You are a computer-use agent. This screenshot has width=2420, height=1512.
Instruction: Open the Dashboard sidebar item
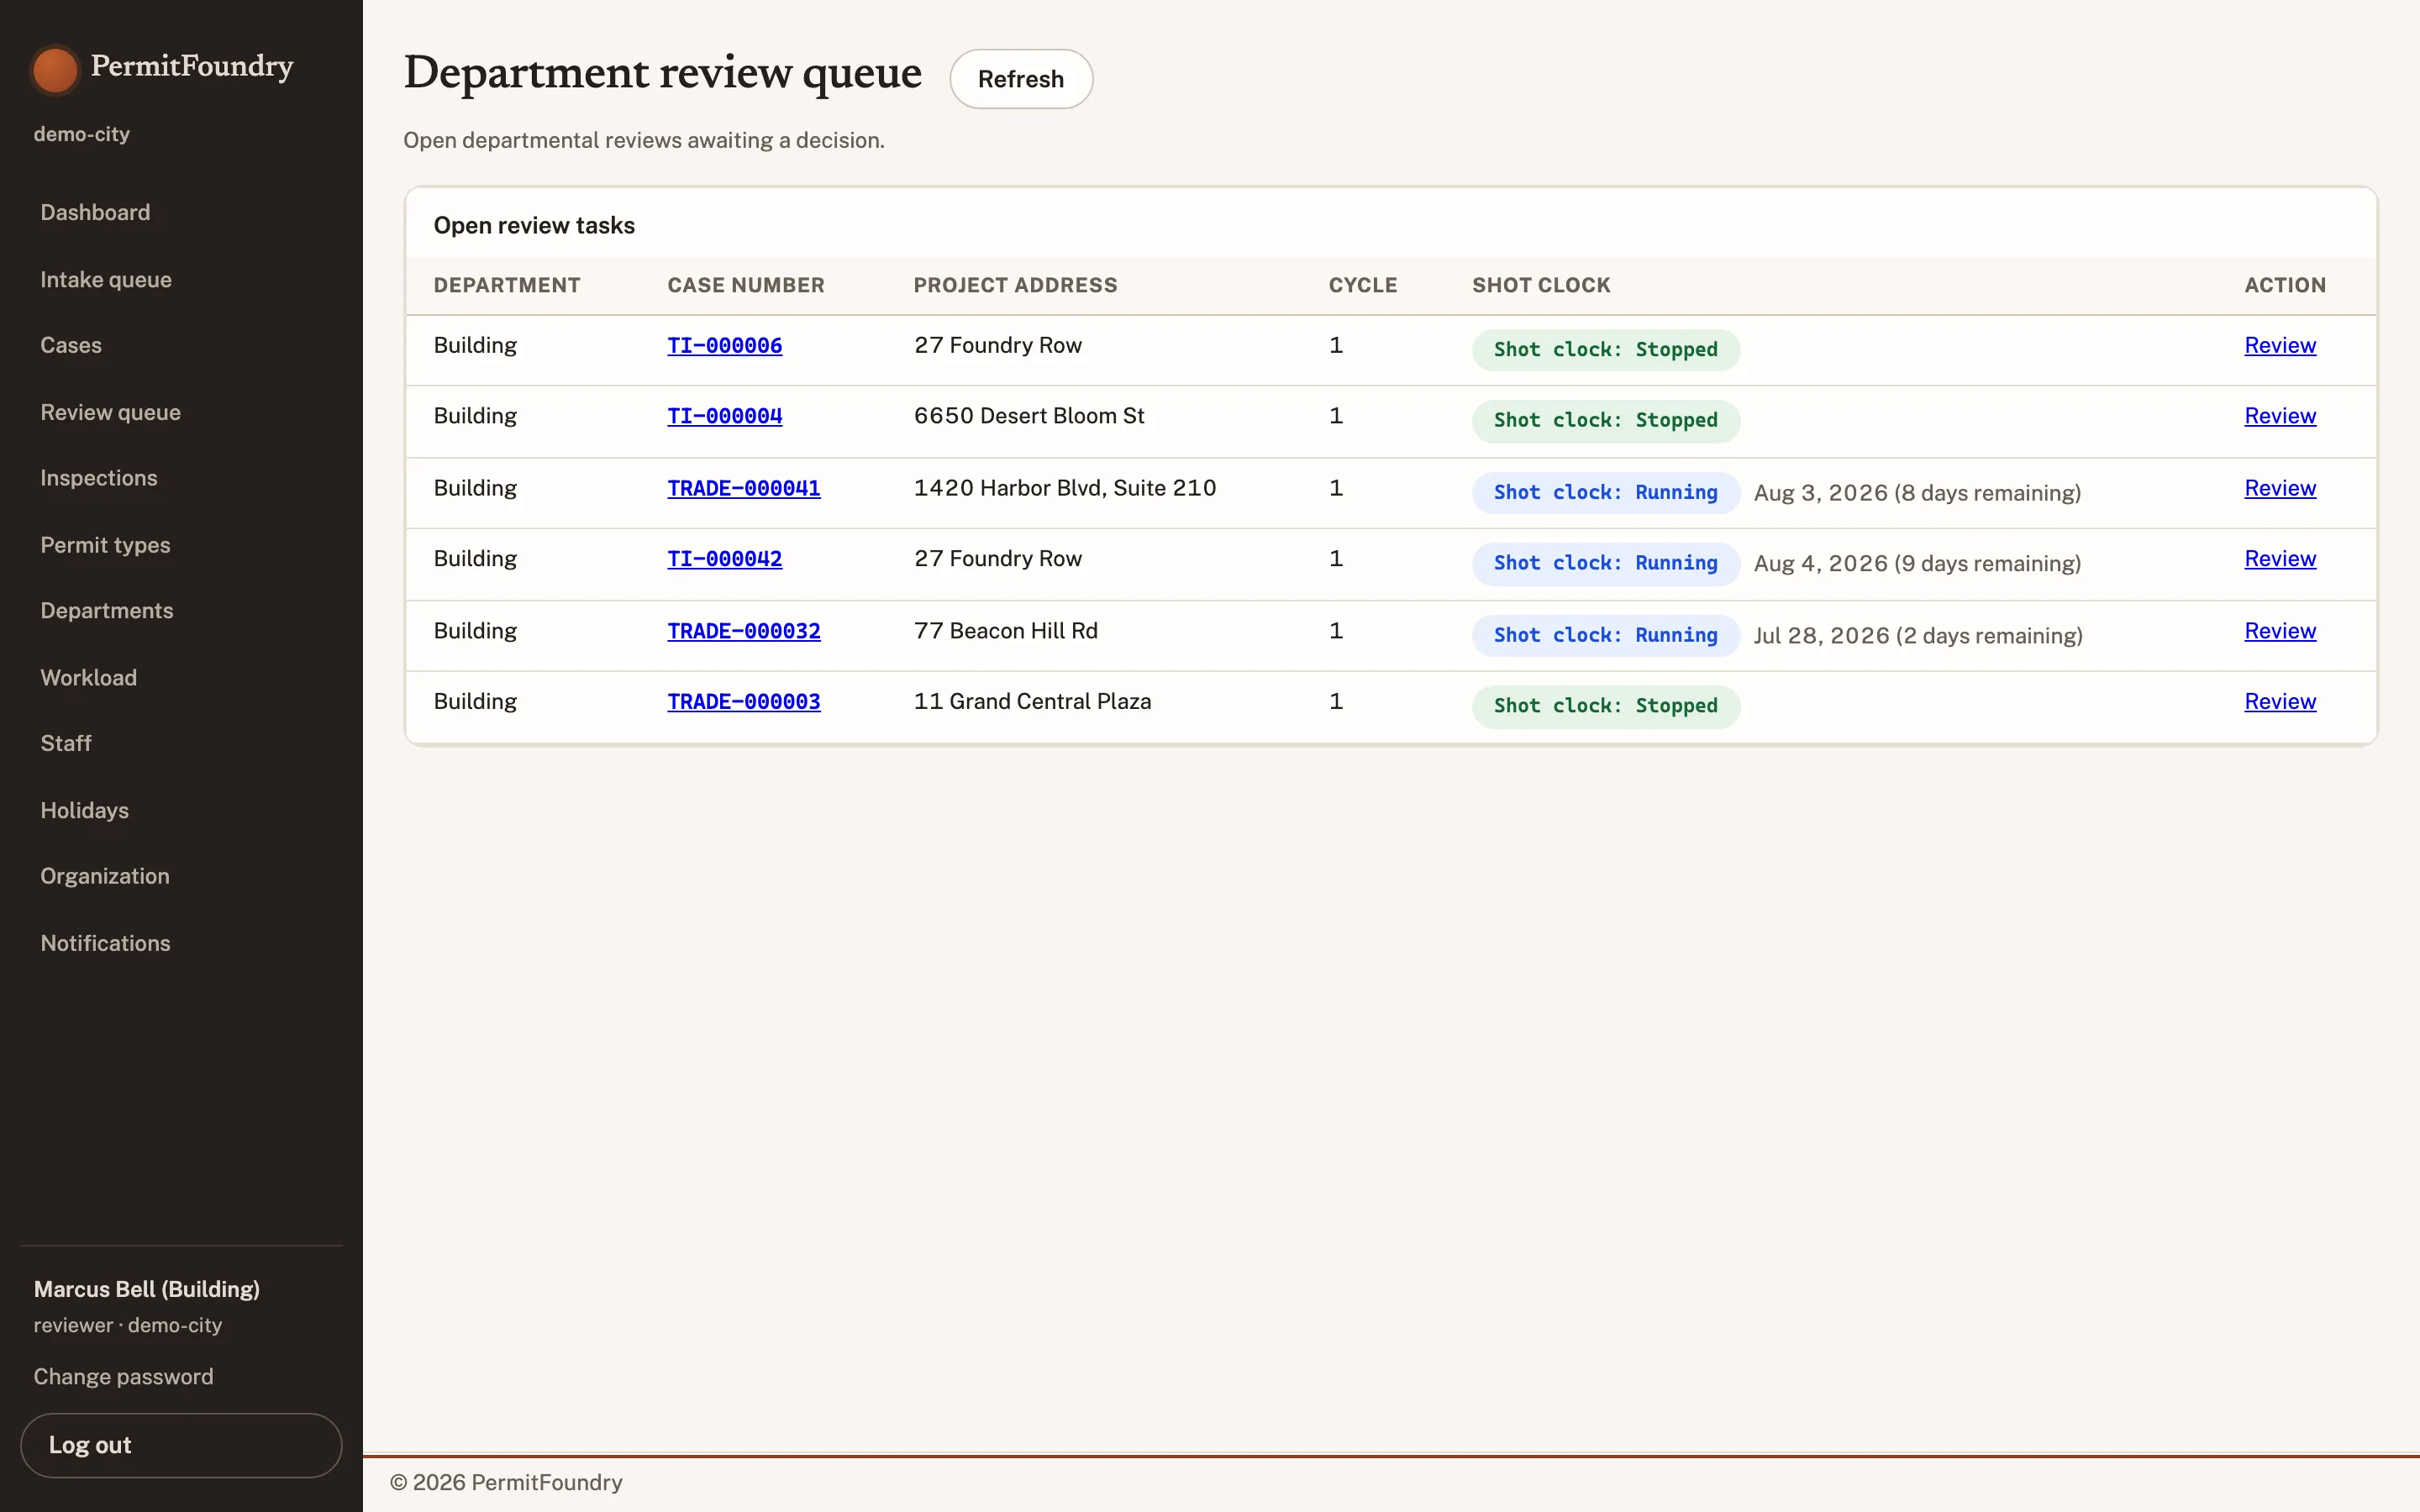(95, 212)
